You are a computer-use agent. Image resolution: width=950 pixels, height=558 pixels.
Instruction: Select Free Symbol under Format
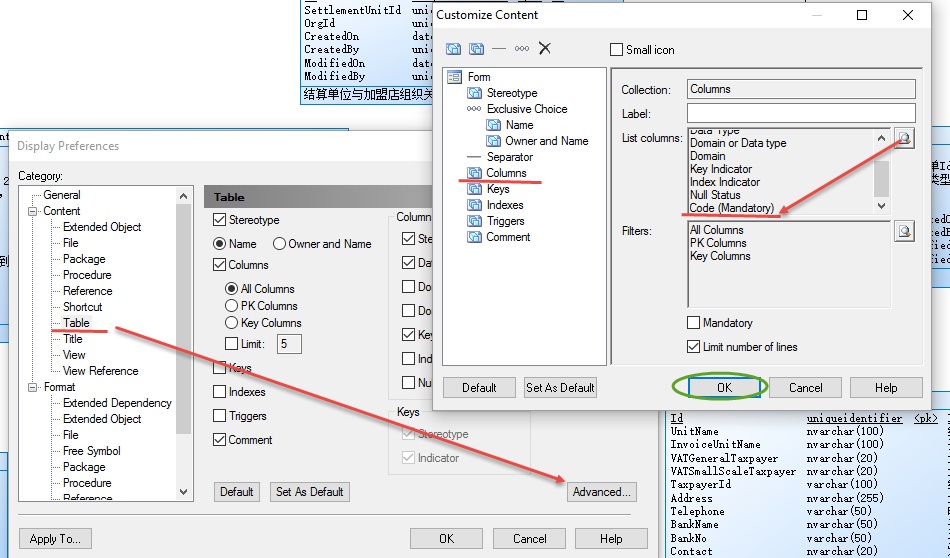[91, 451]
